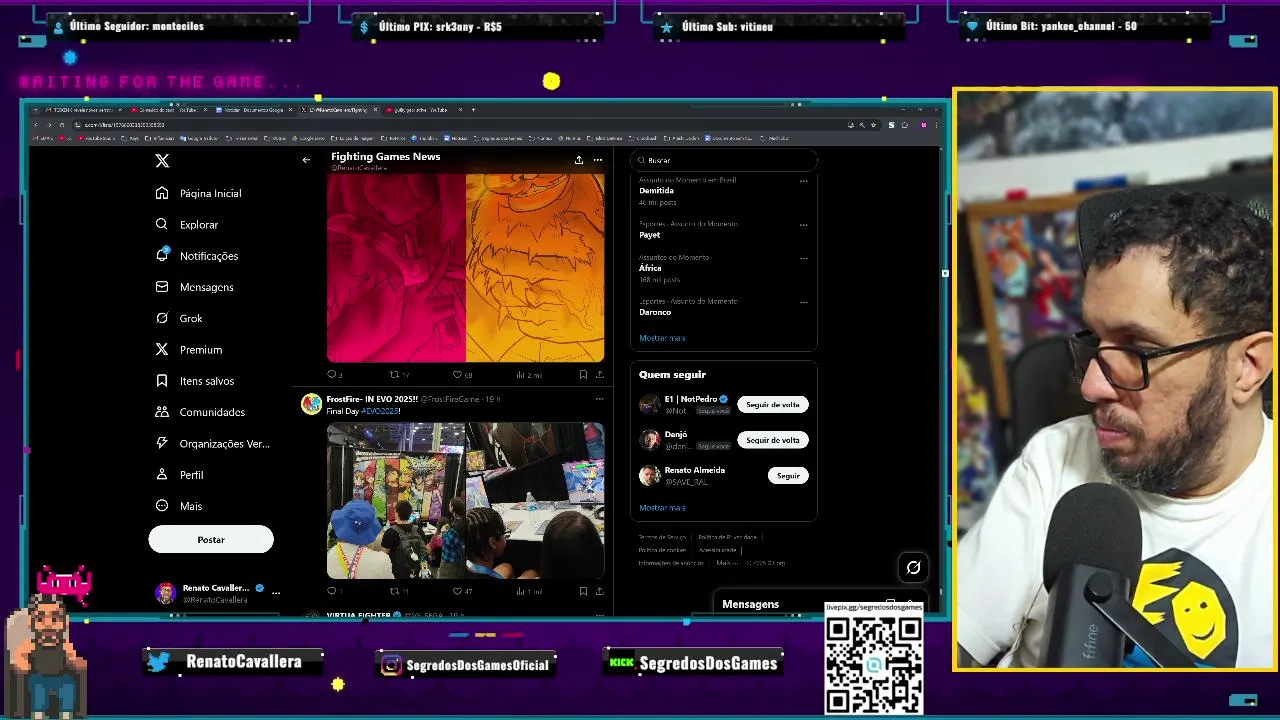Bookmark the red and orange artwork post
The image size is (1280, 720).
coord(583,375)
